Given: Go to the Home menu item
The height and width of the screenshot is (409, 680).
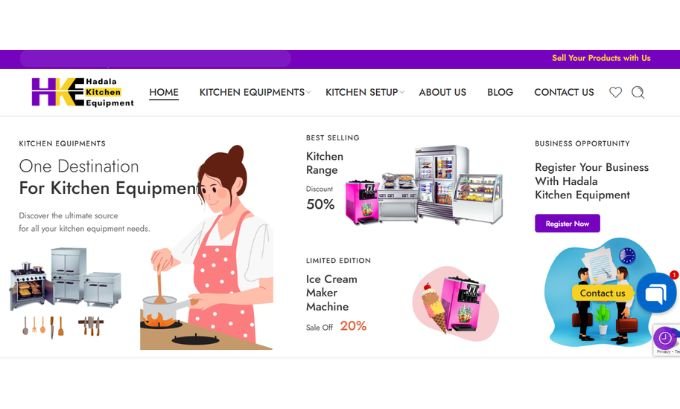Looking at the screenshot, I should [x=164, y=92].
